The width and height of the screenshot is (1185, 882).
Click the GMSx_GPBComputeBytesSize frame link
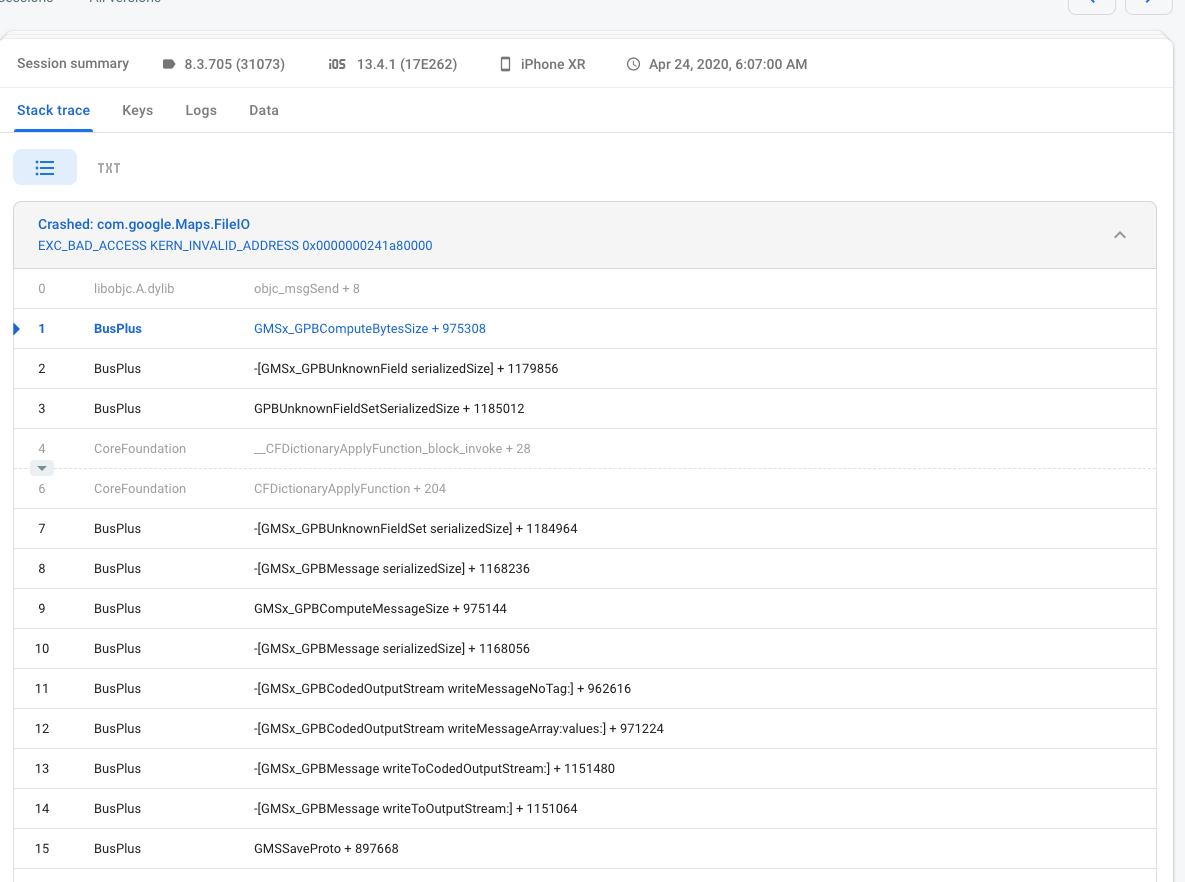[x=370, y=328]
